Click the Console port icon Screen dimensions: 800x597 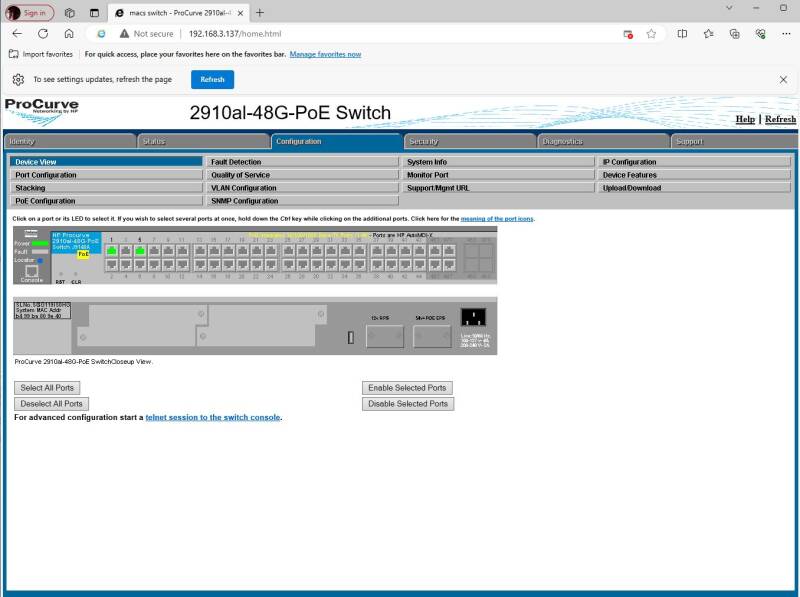tap(32, 271)
